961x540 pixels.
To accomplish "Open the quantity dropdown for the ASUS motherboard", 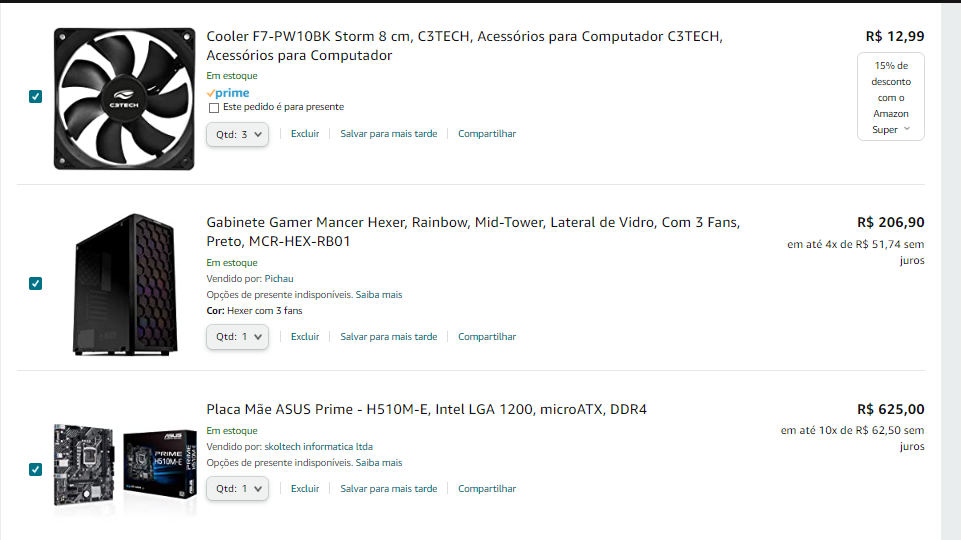I will coord(238,489).
